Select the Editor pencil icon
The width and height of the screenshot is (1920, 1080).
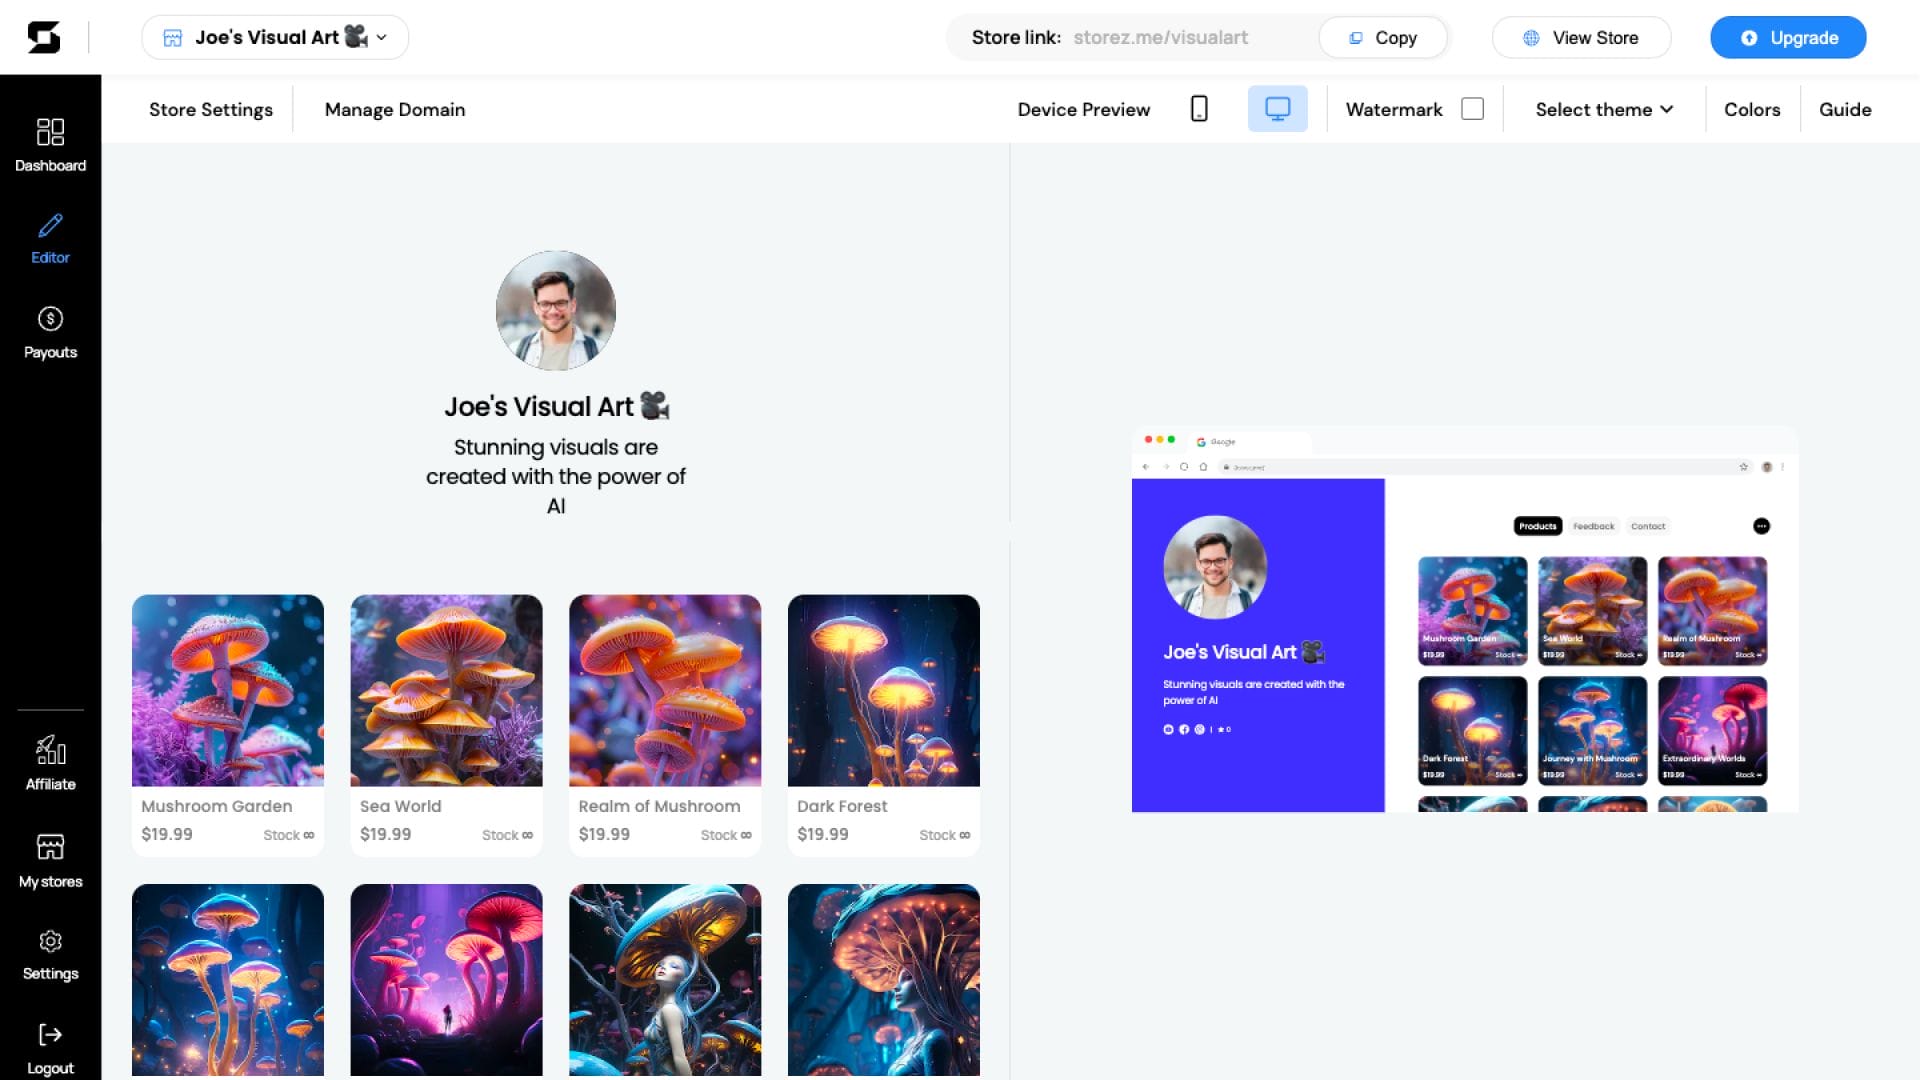[x=50, y=226]
